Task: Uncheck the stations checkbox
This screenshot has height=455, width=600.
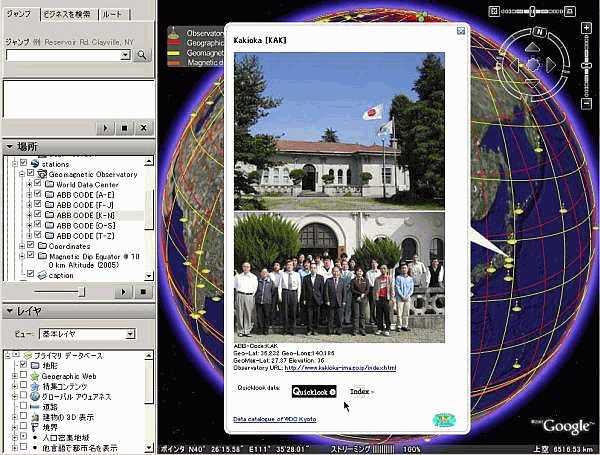Action: coord(23,163)
